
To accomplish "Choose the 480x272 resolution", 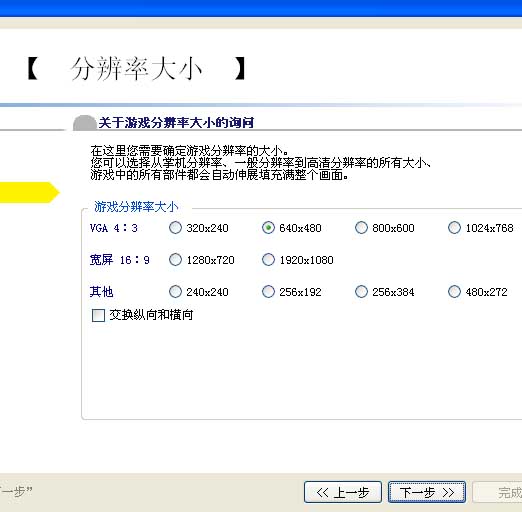I will (x=454, y=292).
